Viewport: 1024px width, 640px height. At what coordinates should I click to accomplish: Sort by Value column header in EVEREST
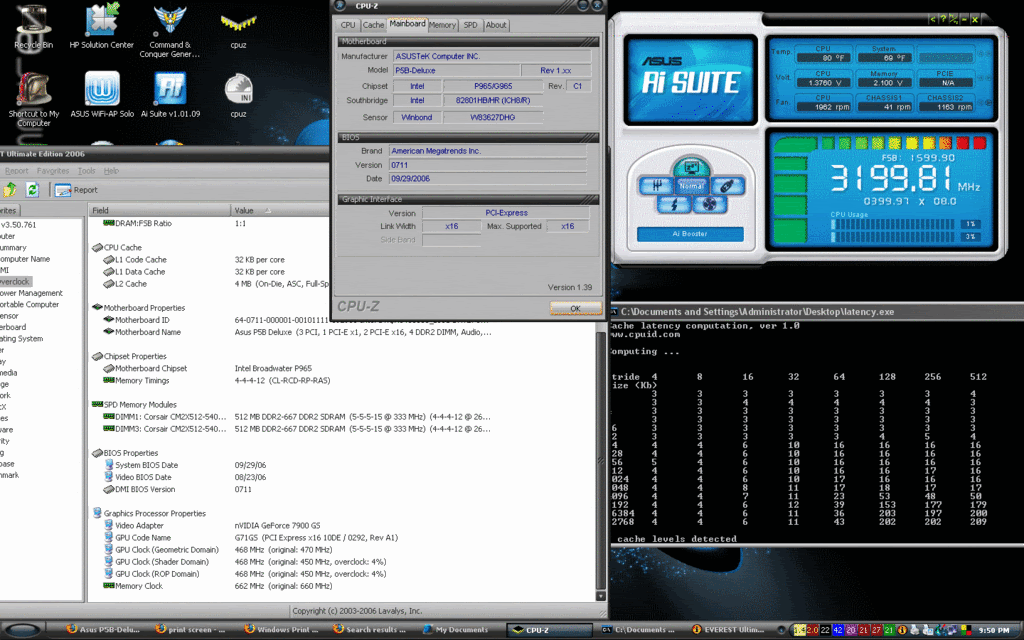coord(280,210)
